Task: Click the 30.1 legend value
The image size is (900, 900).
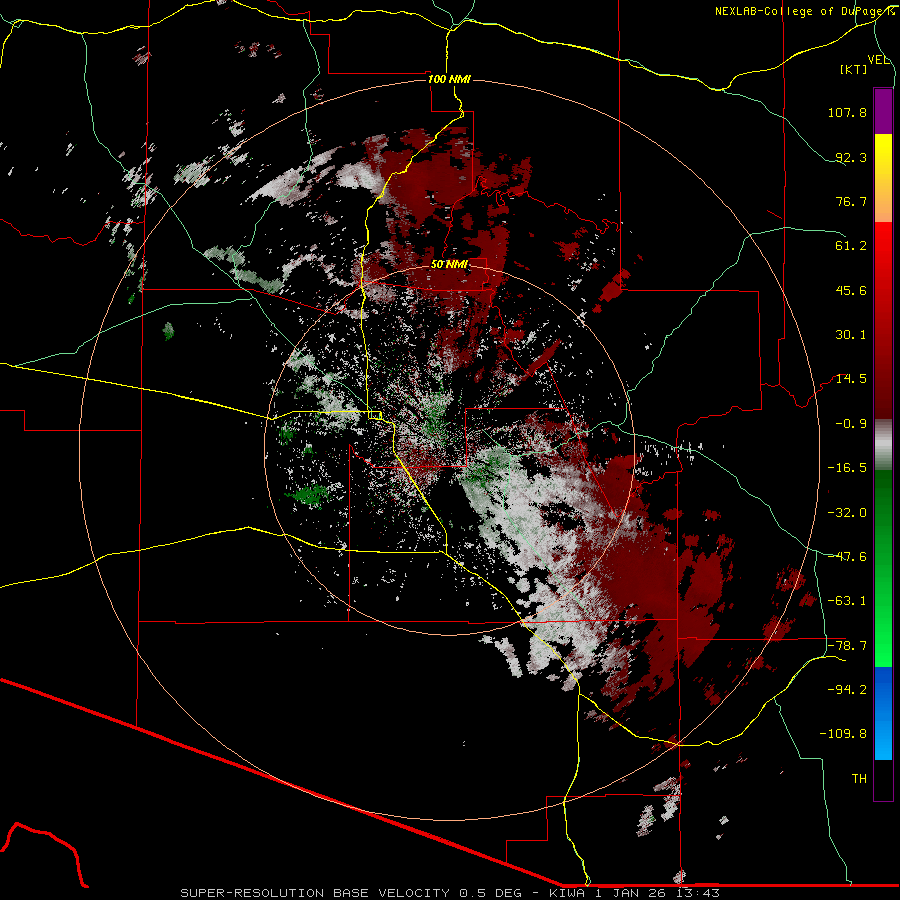Action: coord(851,335)
